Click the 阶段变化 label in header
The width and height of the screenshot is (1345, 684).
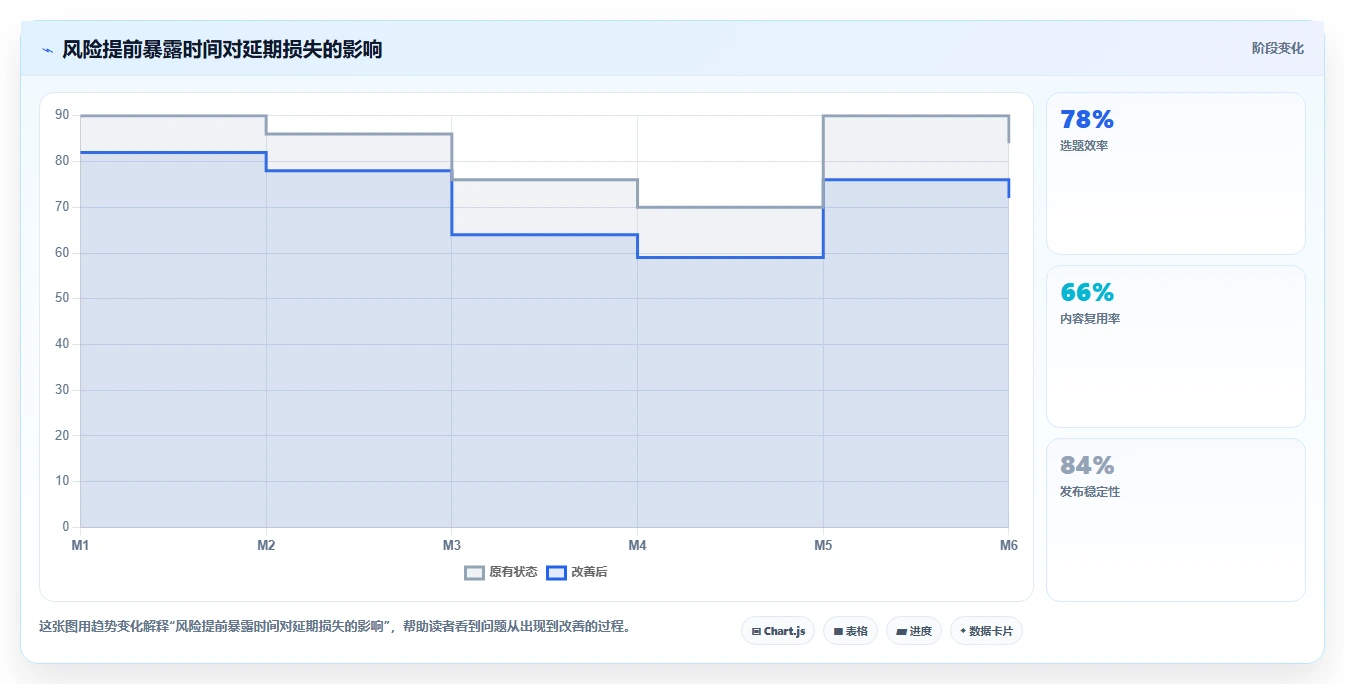click(1277, 48)
